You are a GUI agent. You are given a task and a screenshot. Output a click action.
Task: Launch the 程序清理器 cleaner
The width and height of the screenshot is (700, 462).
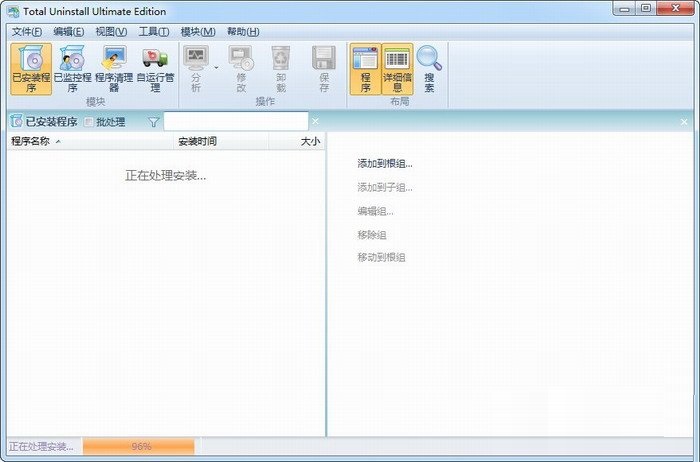(114, 69)
